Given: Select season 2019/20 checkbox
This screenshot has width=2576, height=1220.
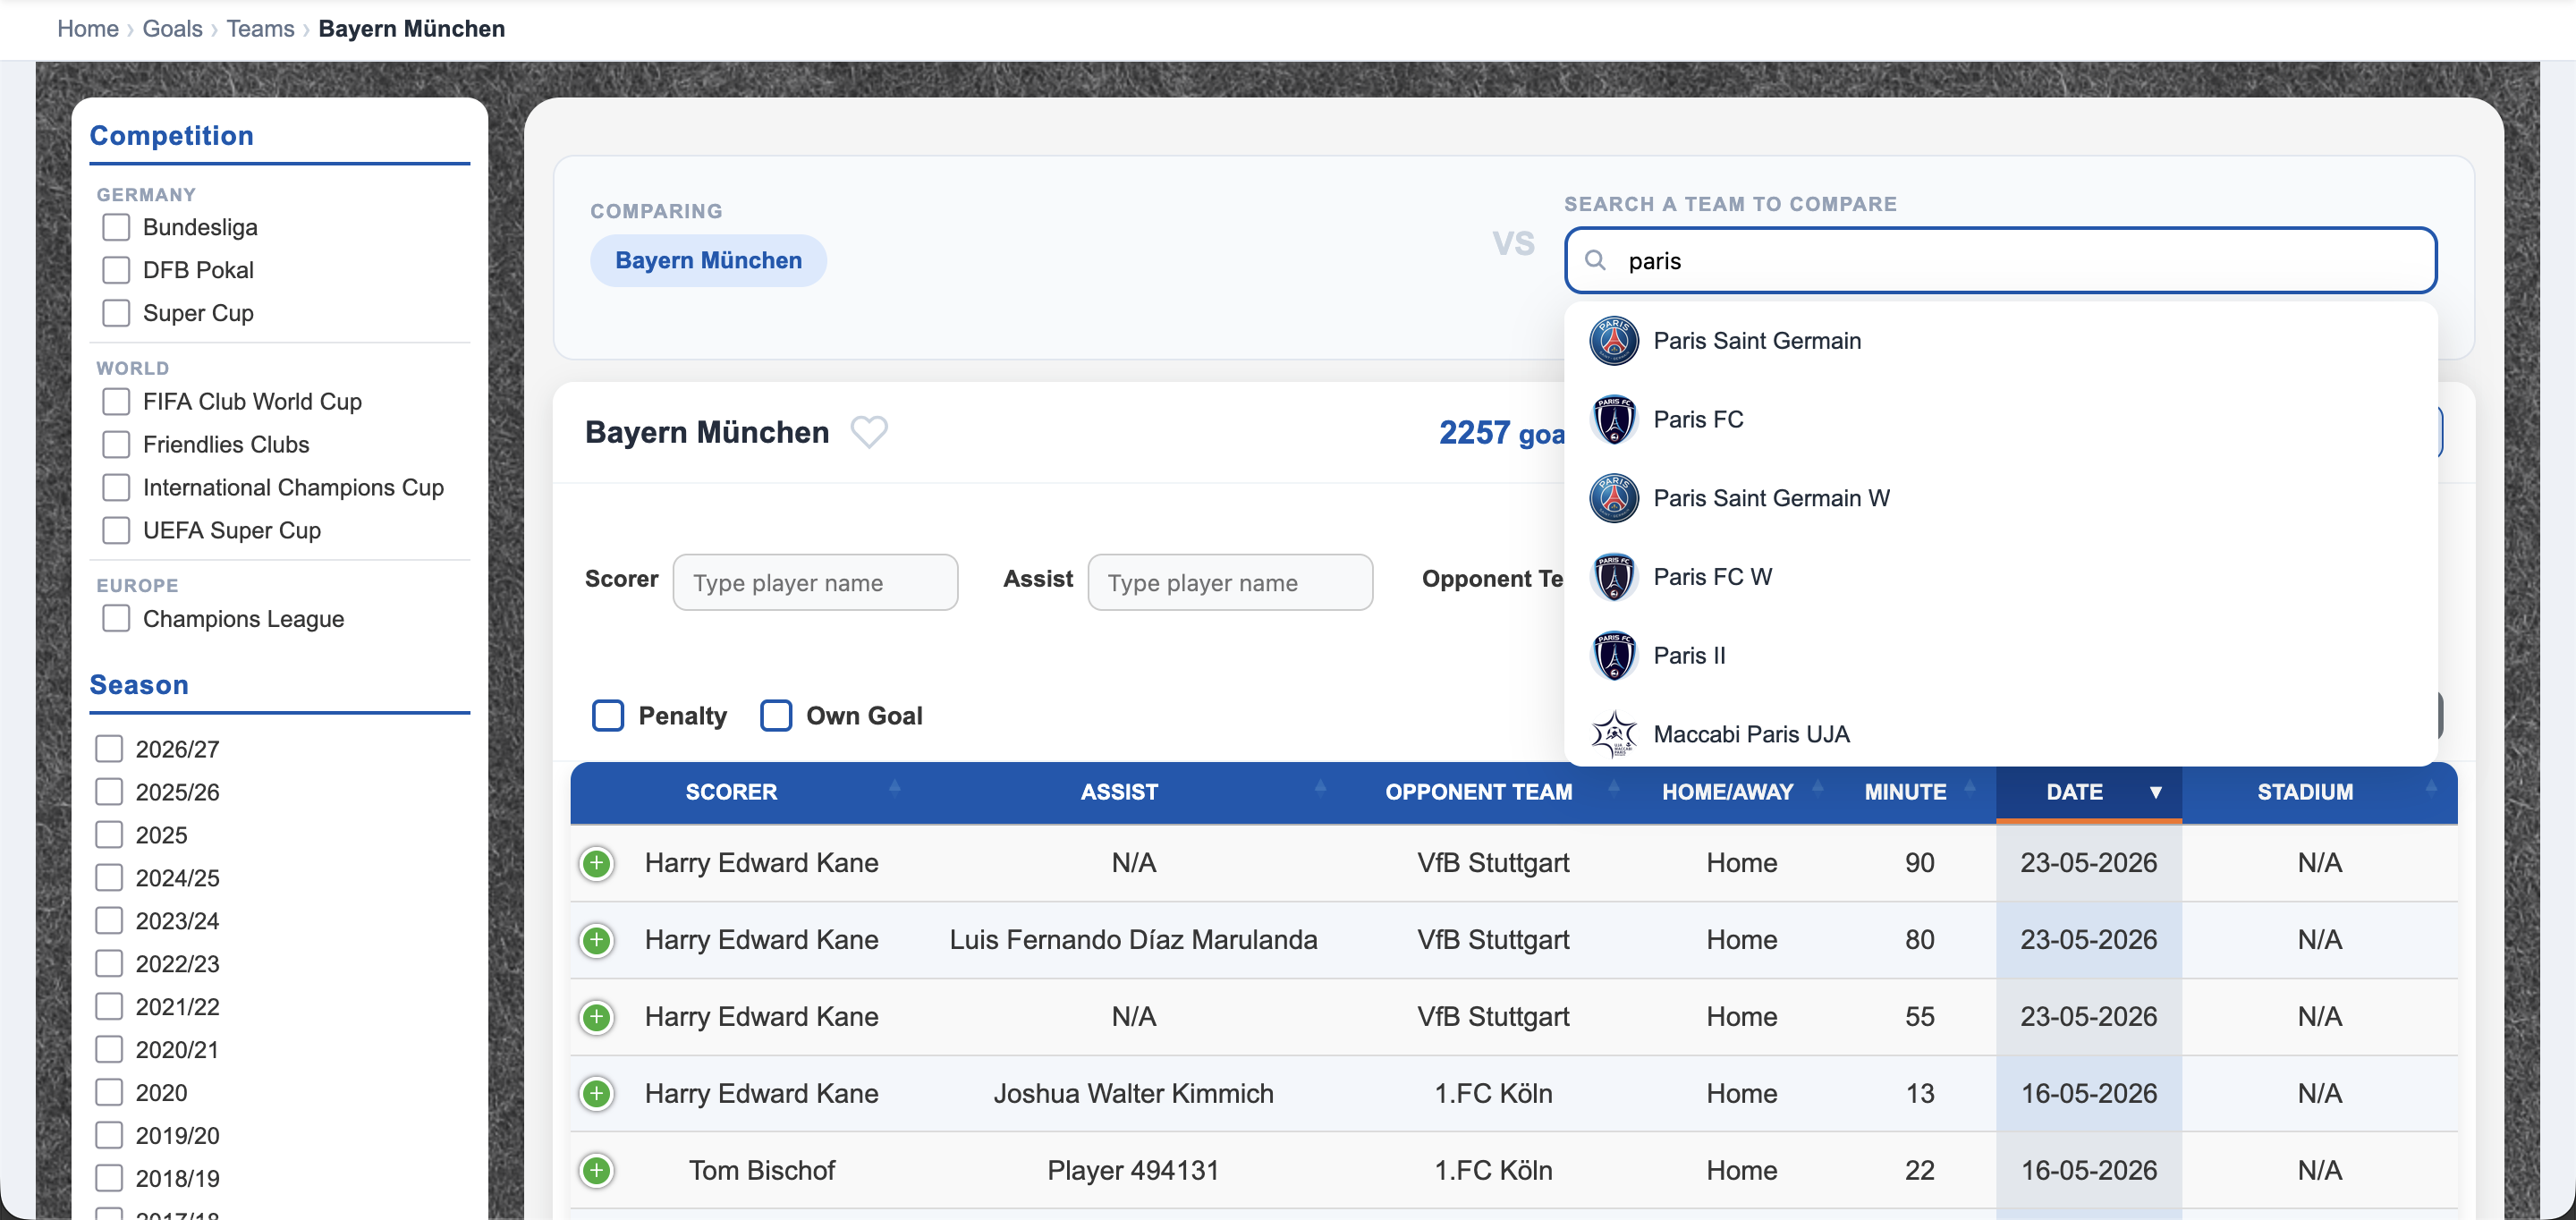Looking at the screenshot, I should click(109, 1136).
